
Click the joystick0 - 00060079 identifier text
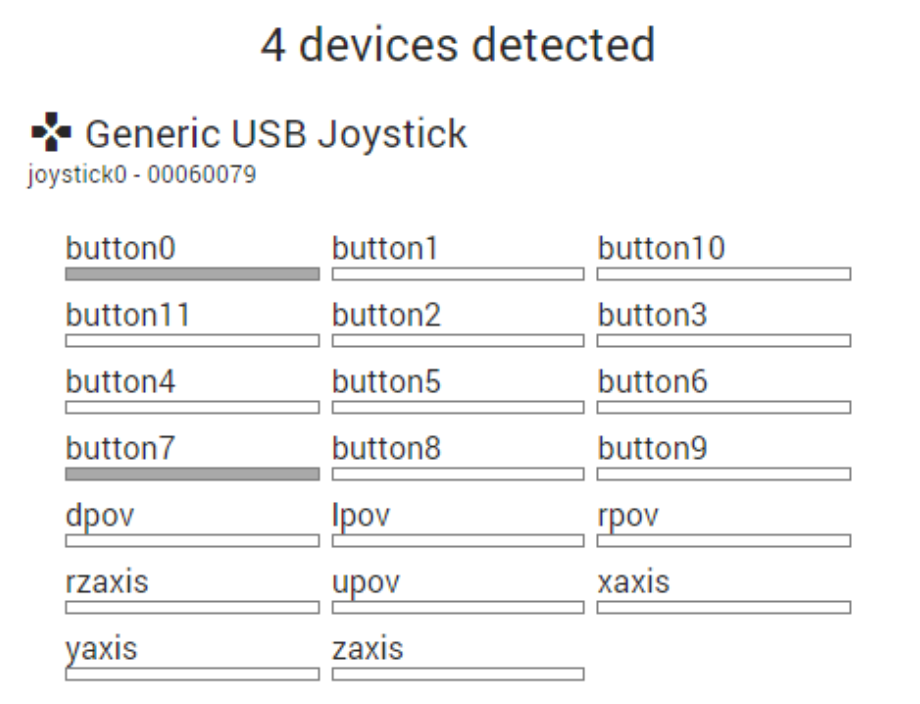coord(142,175)
